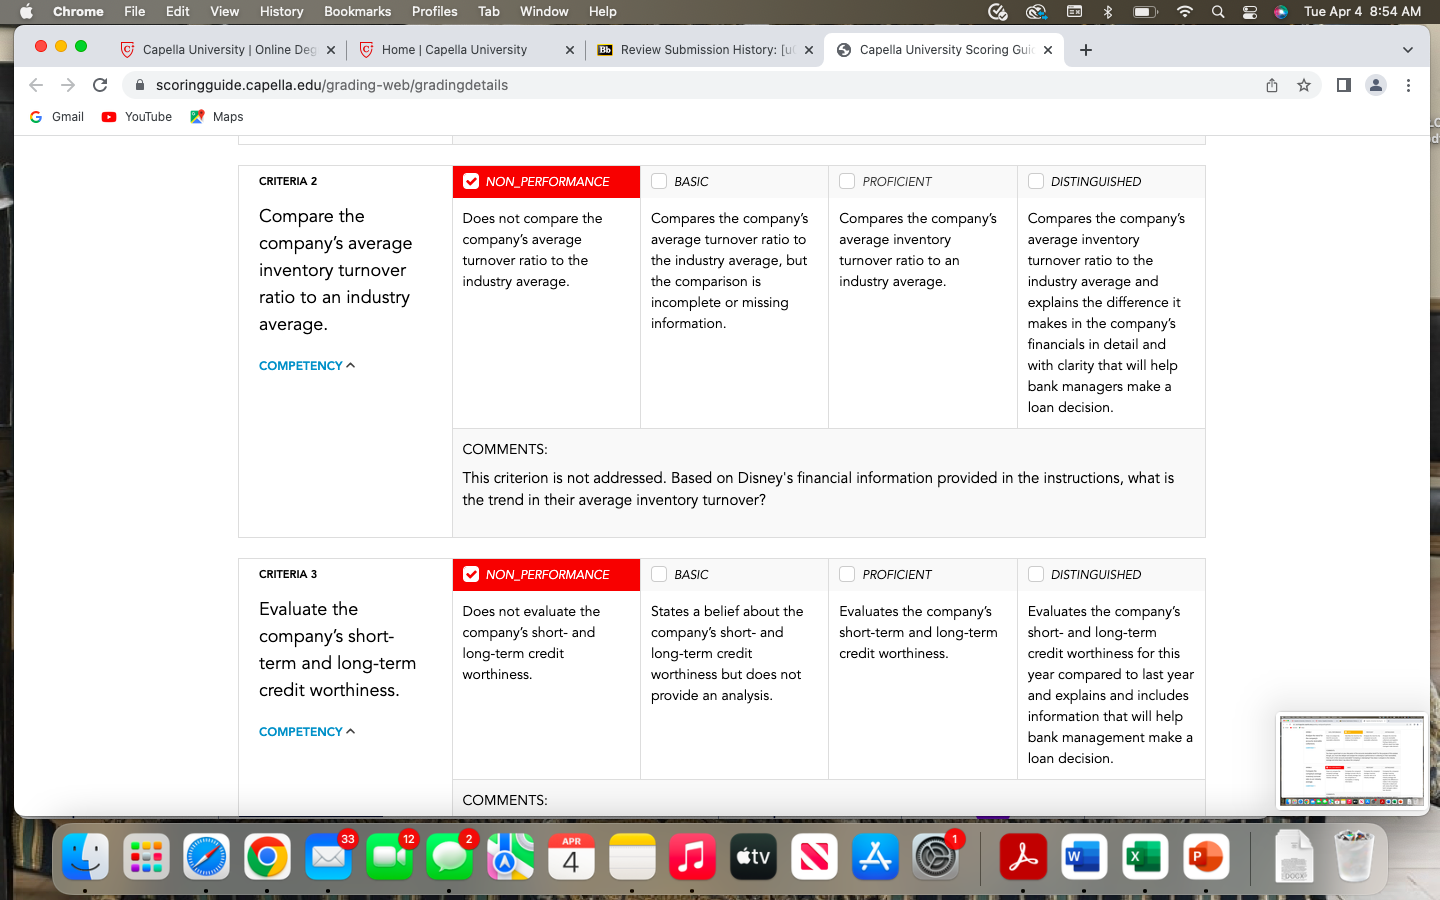The image size is (1440, 900).
Task: Open the Gmail bookmark link
Action: point(57,117)
